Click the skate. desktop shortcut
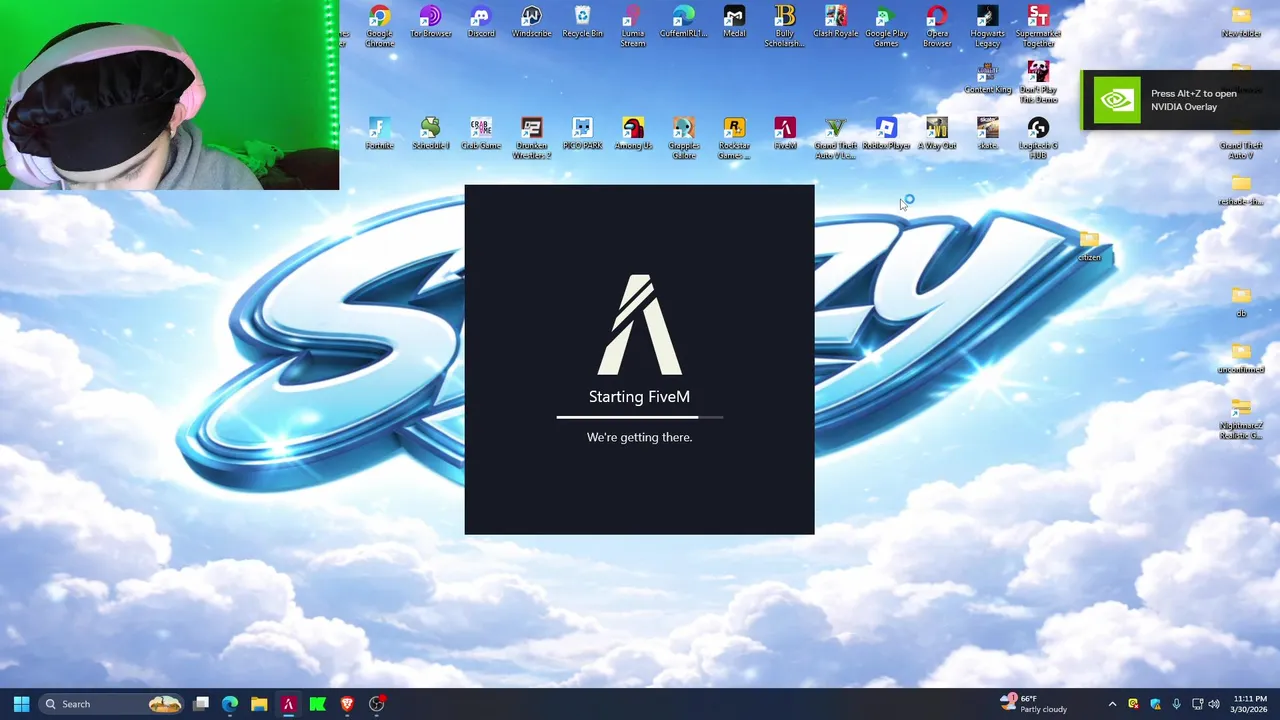 (988, 134)
